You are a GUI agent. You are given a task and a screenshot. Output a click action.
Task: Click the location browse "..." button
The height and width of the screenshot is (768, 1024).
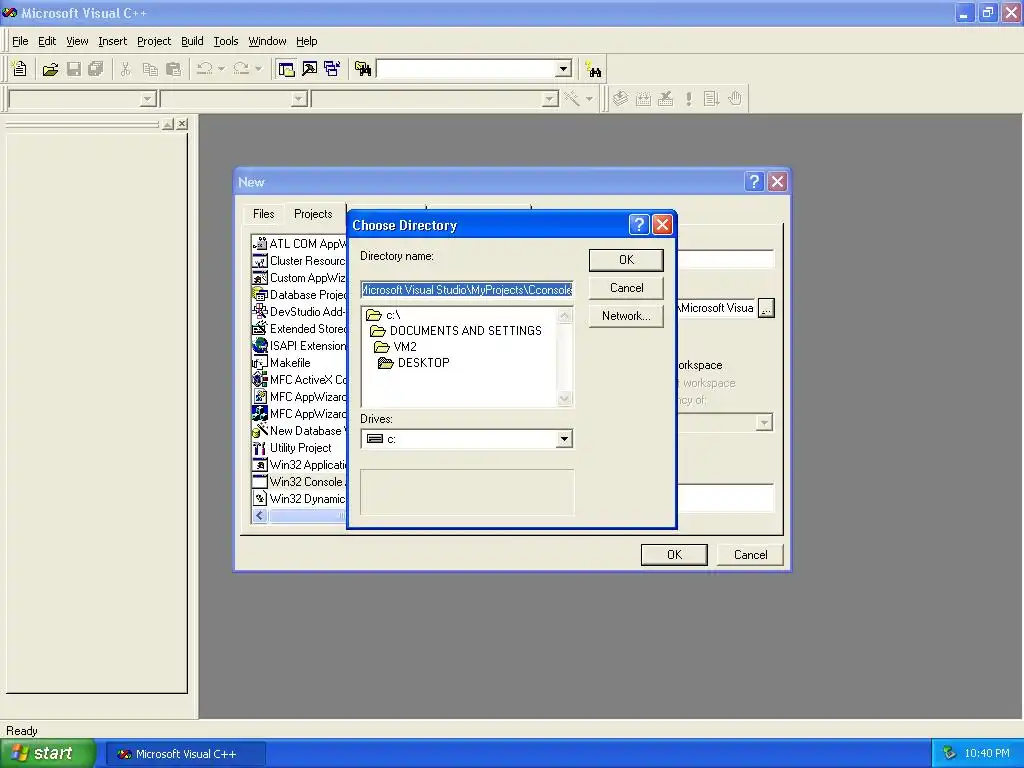766,308
